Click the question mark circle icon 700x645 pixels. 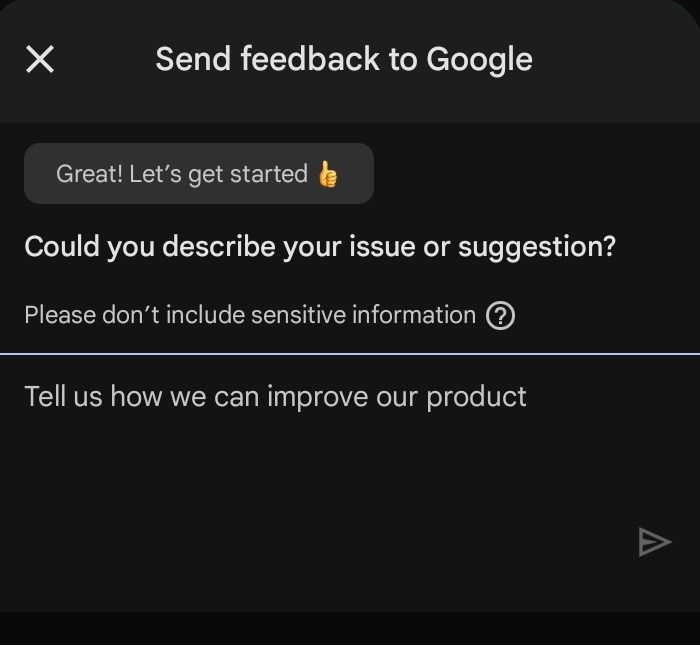(500, 316)
